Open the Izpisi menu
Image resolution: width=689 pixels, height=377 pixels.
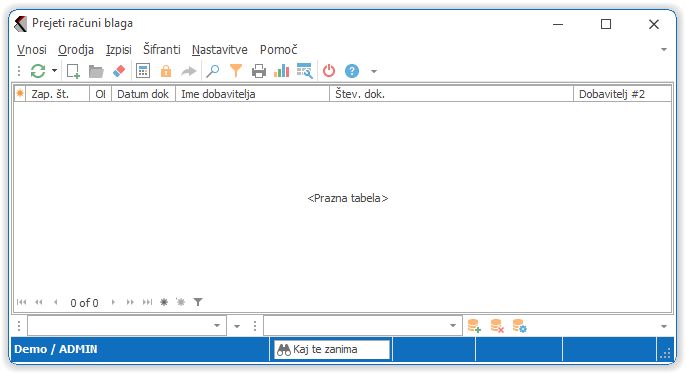[x=119, y=50]
